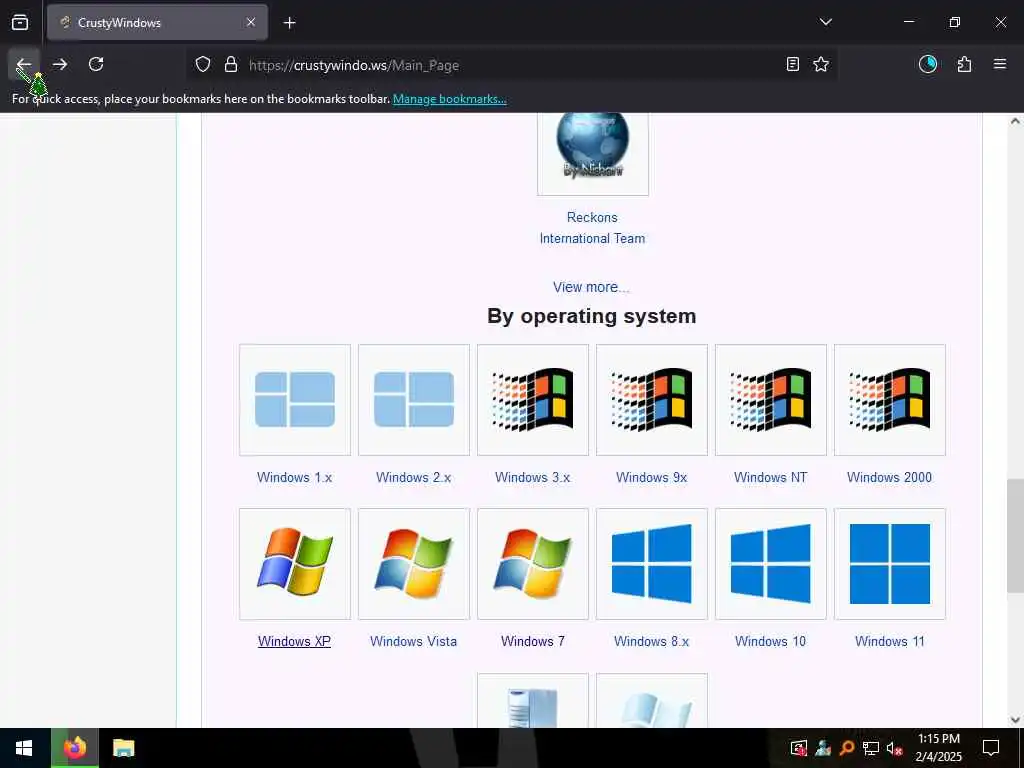The width and height of the screenshot is (1024, 768).
Task: Follow the Windows 1.x text link
Action: coord(295,477)
